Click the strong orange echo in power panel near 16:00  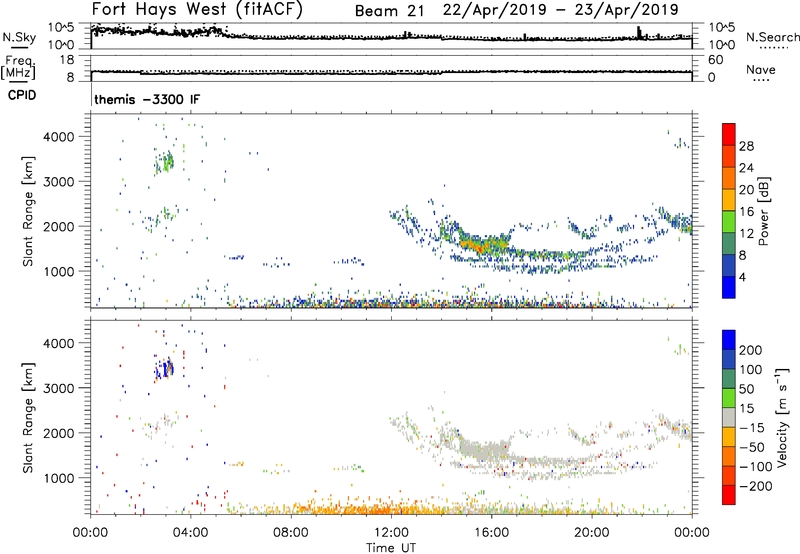tap(480, 246)
